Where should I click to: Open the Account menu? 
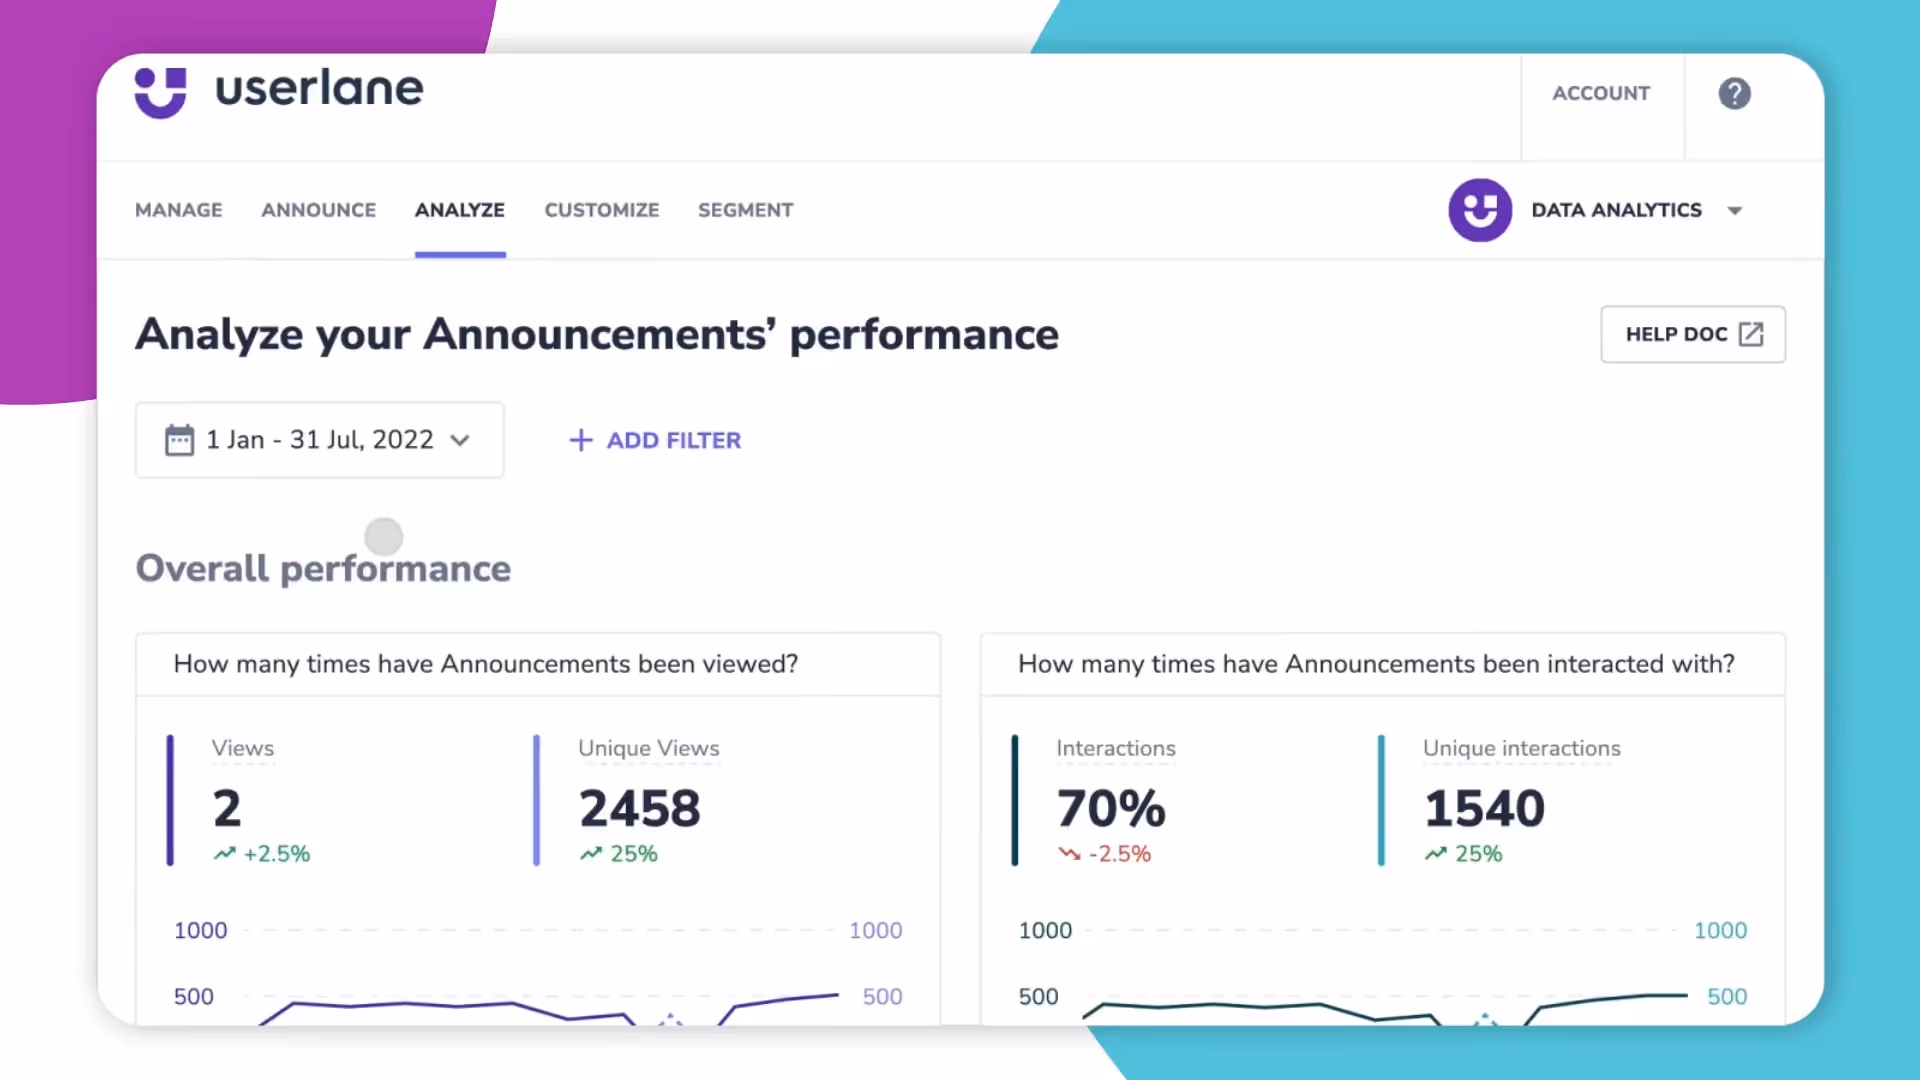pos(1601,93)
